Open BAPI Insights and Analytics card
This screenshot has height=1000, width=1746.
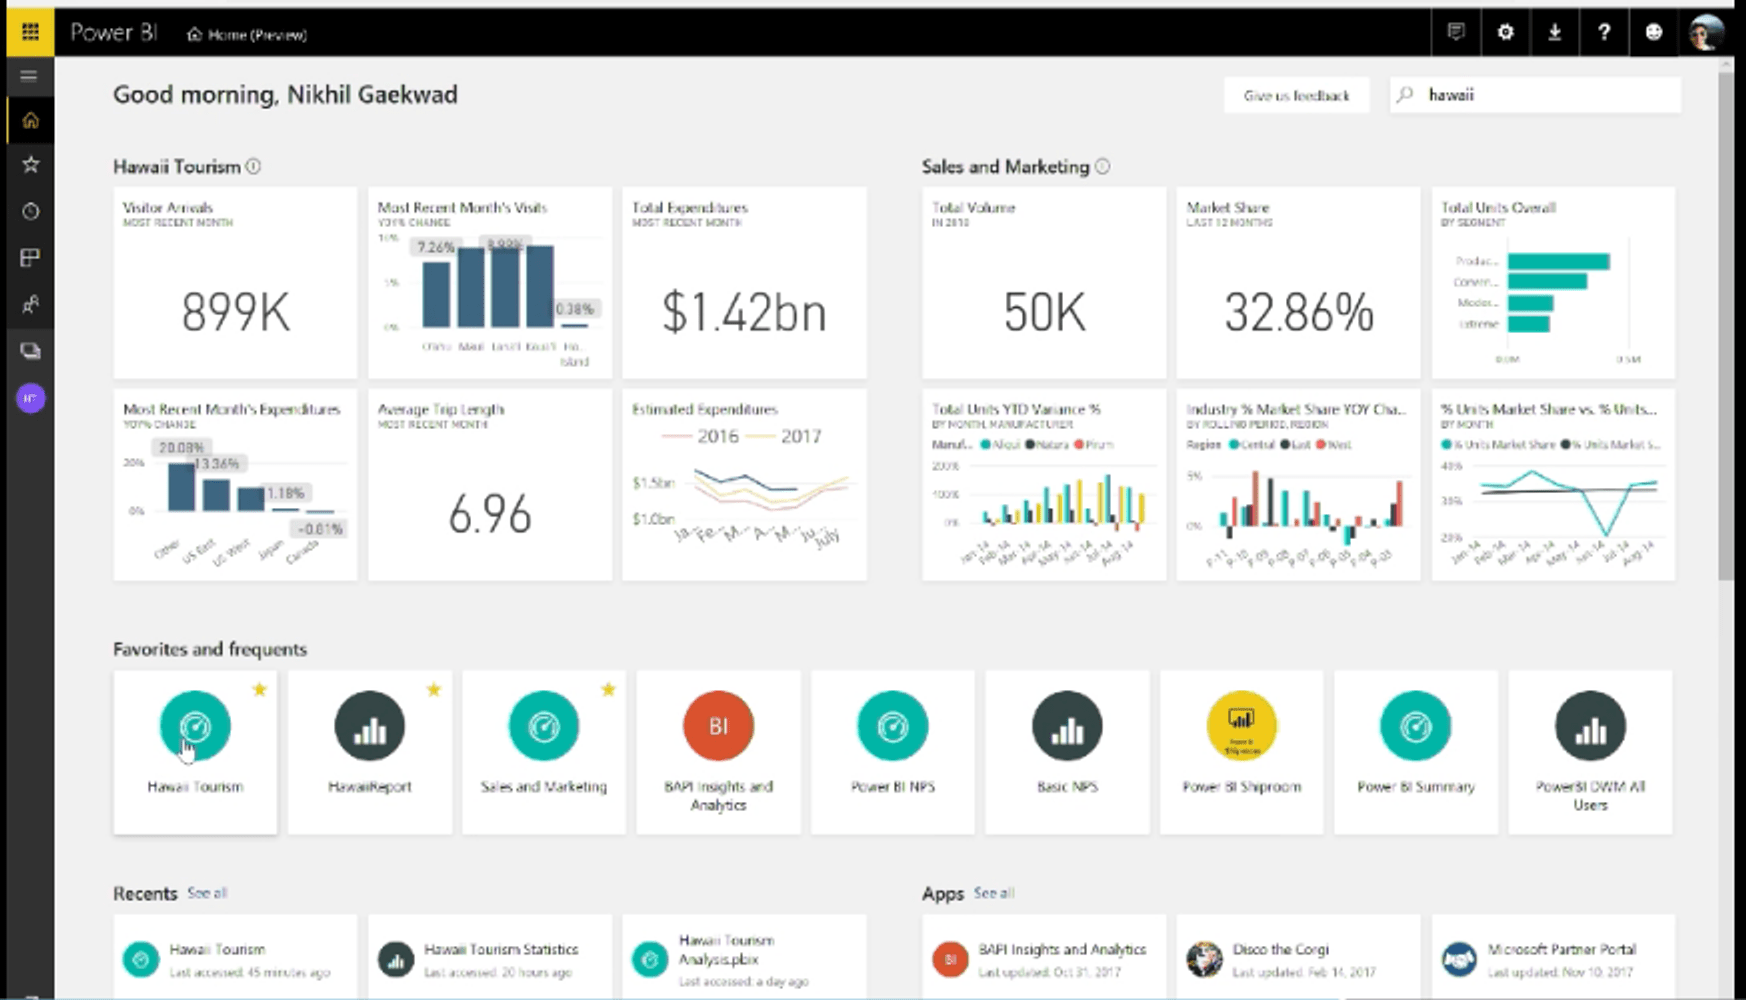[718, 752]
